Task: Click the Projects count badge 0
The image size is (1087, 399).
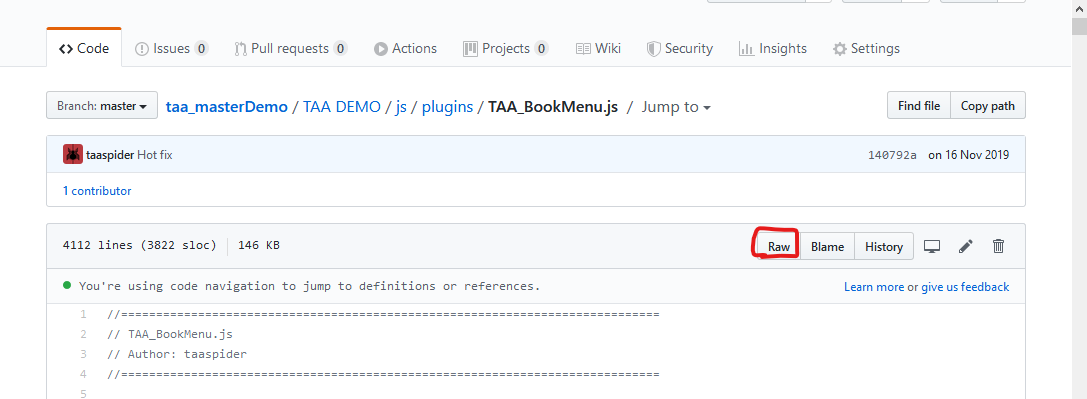Action: 541,48
